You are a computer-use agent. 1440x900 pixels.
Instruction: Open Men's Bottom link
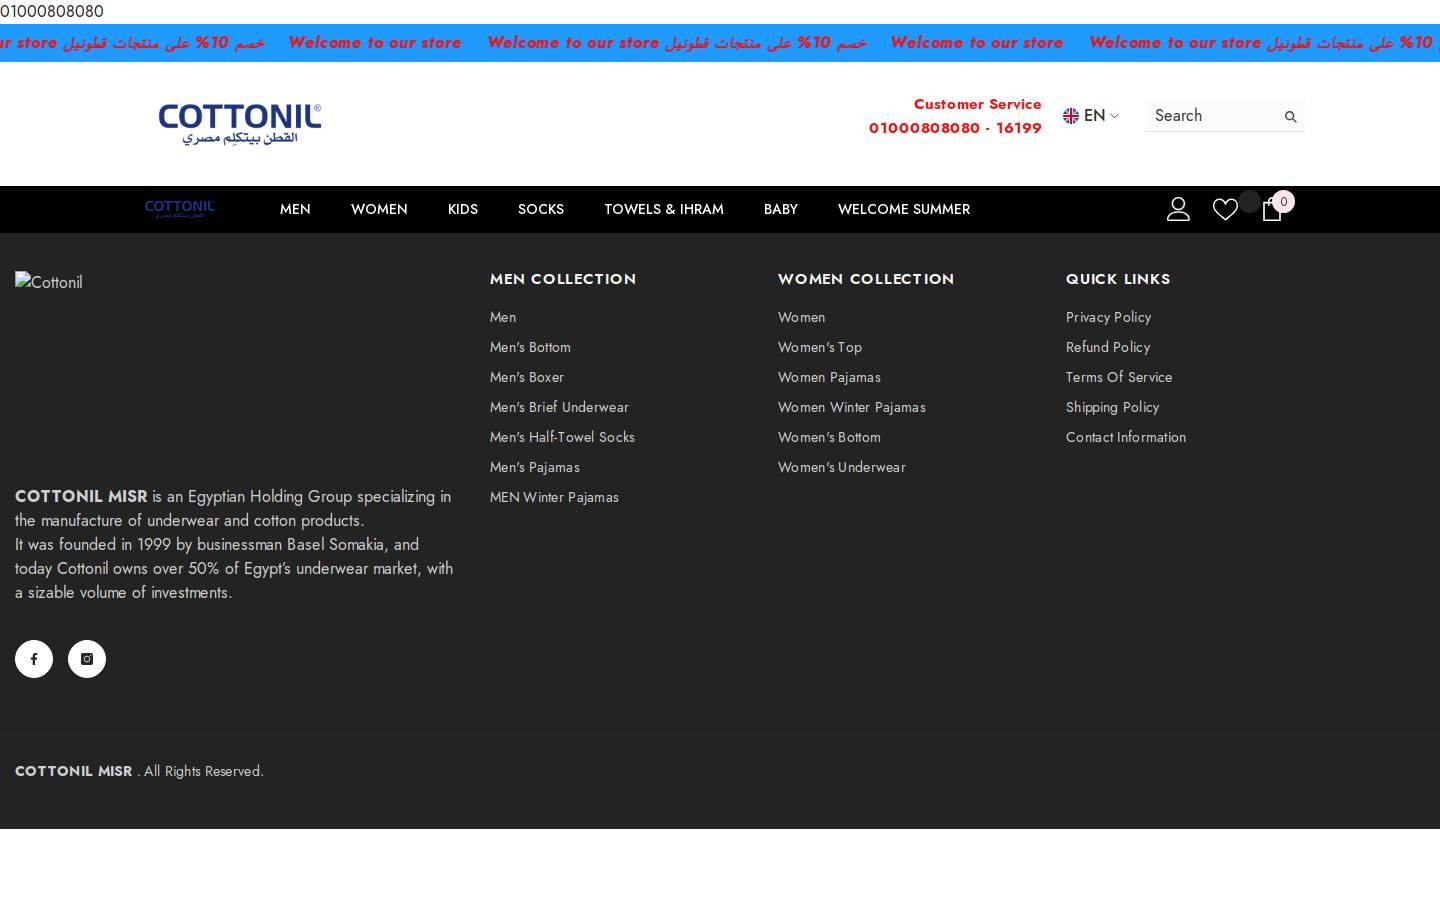pyautogui.click(x=530, y=347)
